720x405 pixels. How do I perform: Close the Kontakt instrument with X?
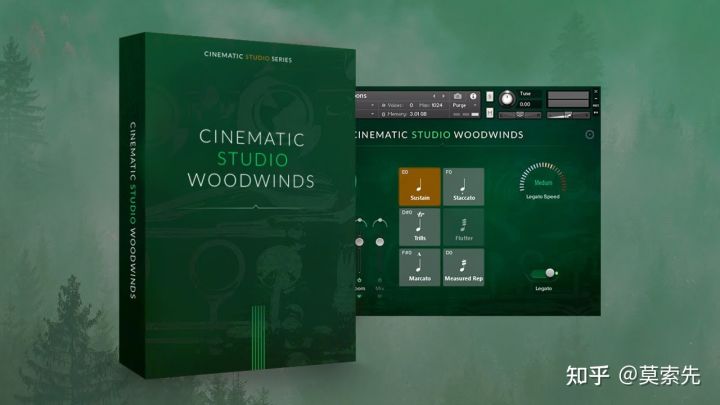[596, 92]
